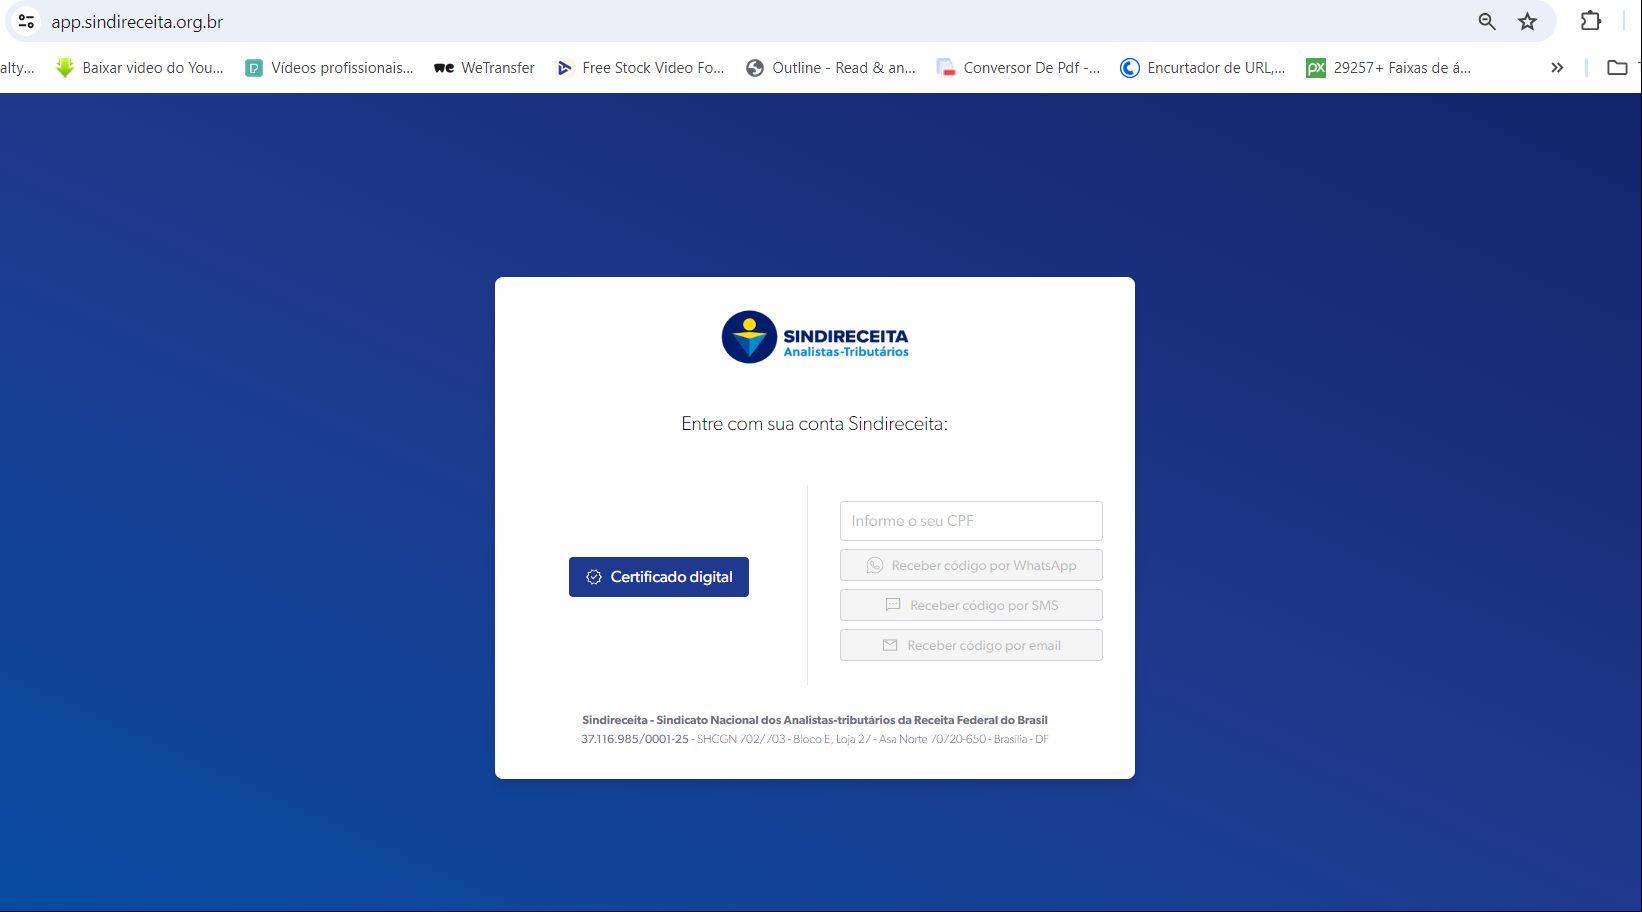
Task: Open the Baixar video do You... bookmark
Action: click(x=140, y=68)
